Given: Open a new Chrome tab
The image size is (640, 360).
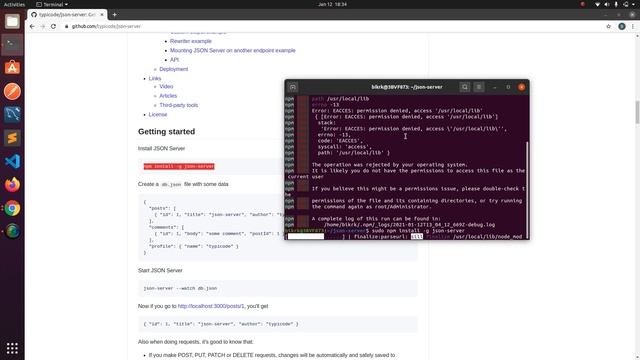Looking at the screenshot, I should (x=114, y=15).
